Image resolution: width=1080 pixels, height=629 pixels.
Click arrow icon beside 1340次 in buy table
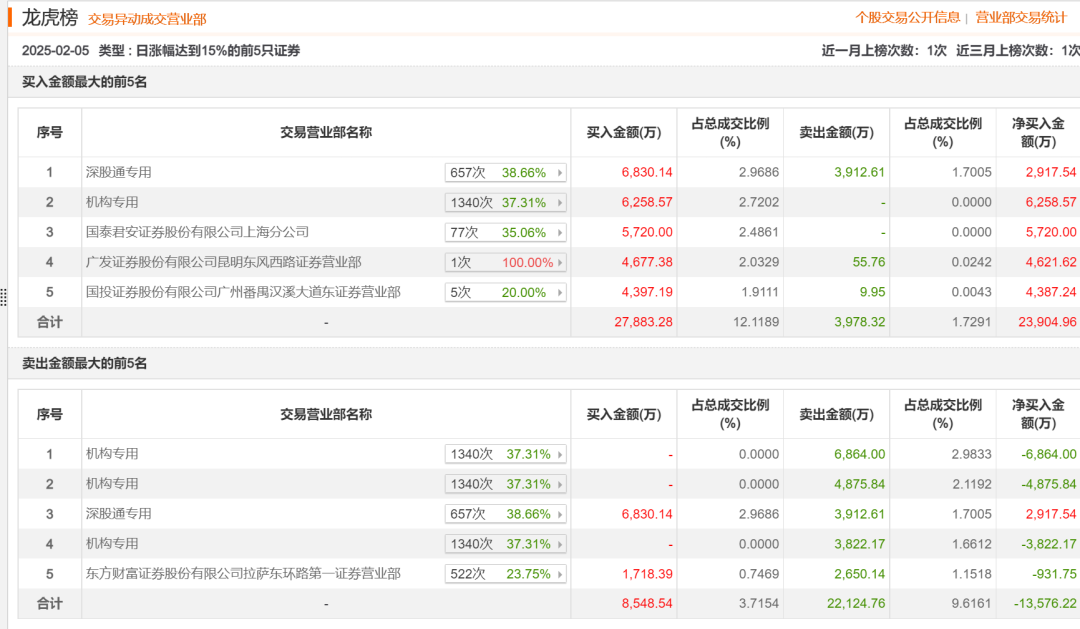click(x=560, y=203)
